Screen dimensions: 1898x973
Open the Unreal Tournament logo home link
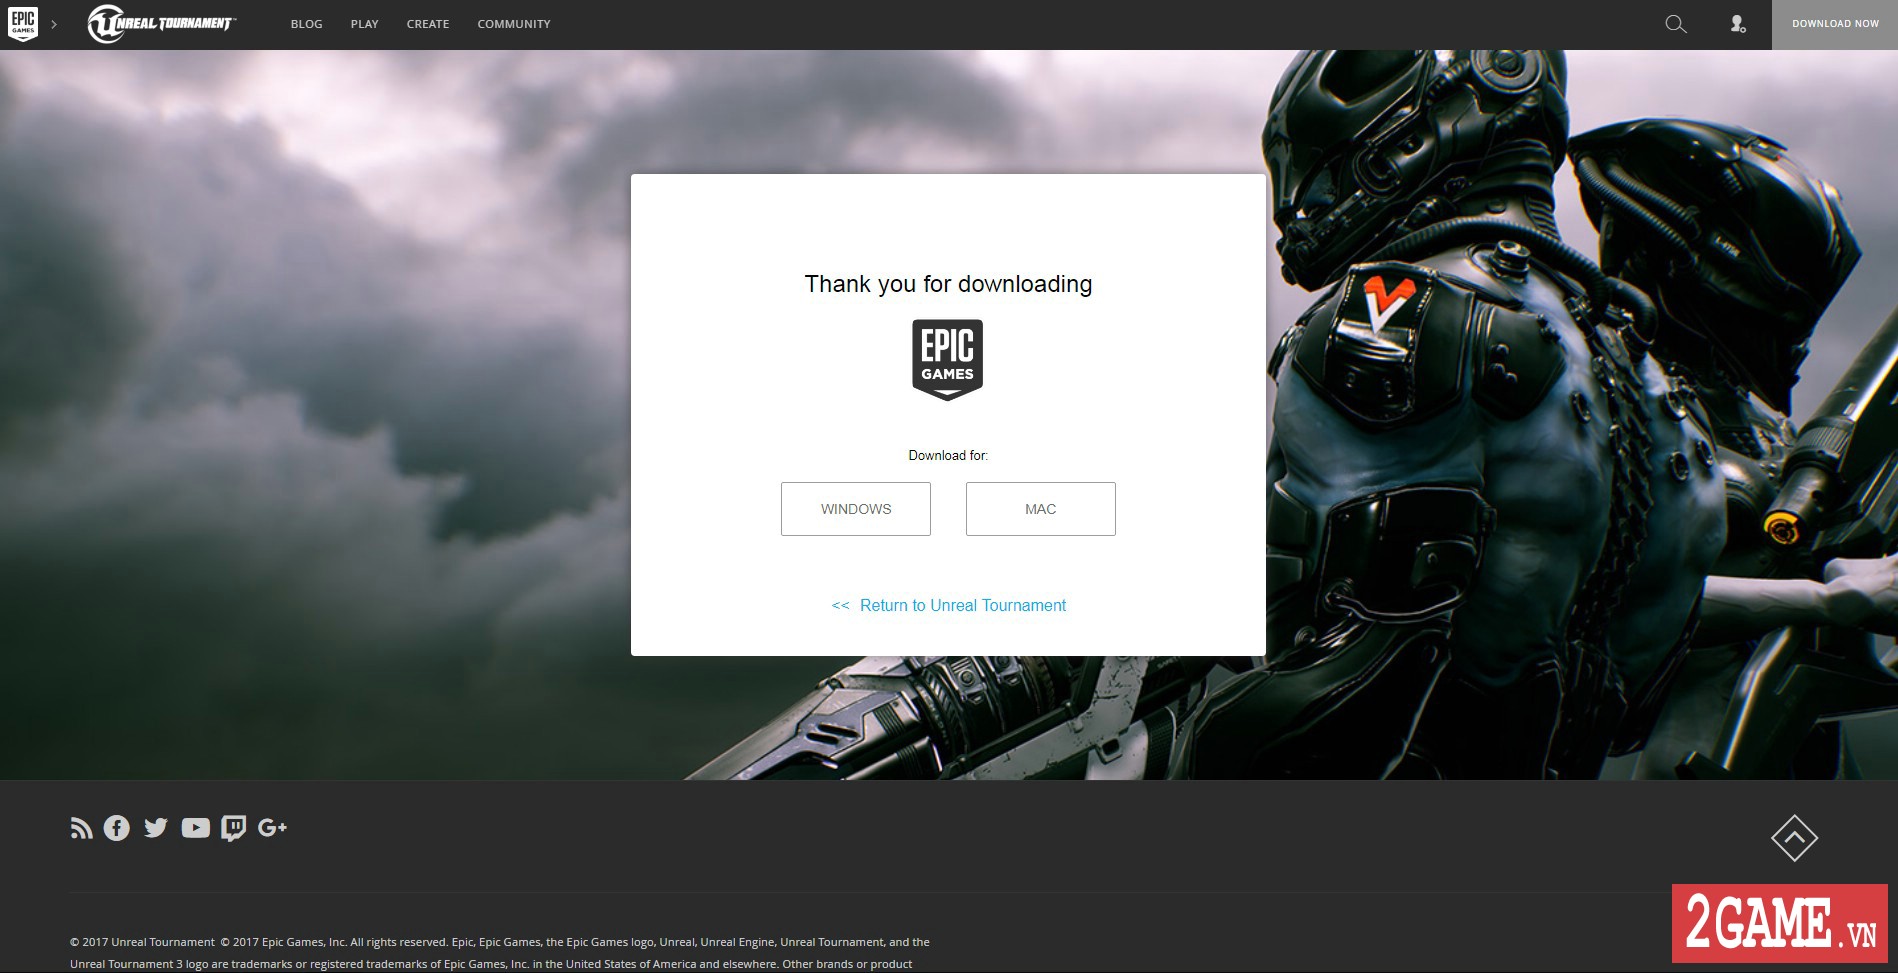click(x=161, y=24)
